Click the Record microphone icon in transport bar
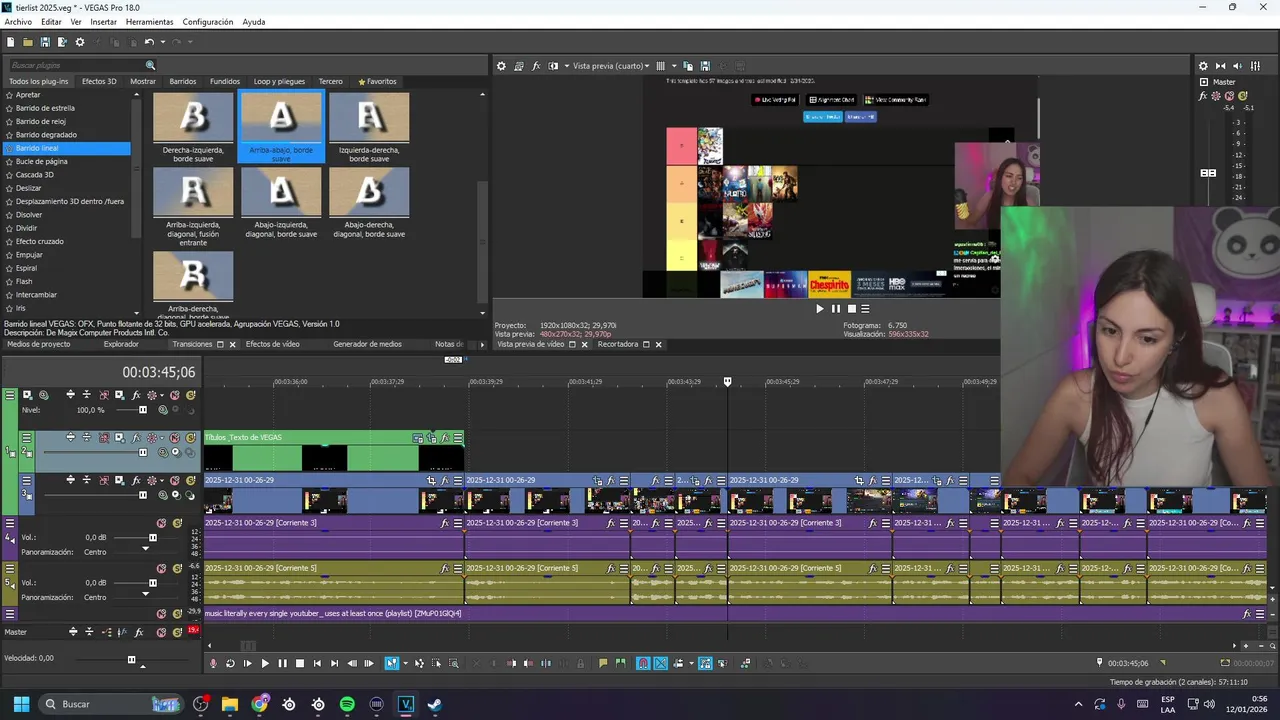This screenshot has width=1280, height=720. click(x=213, y=663)
